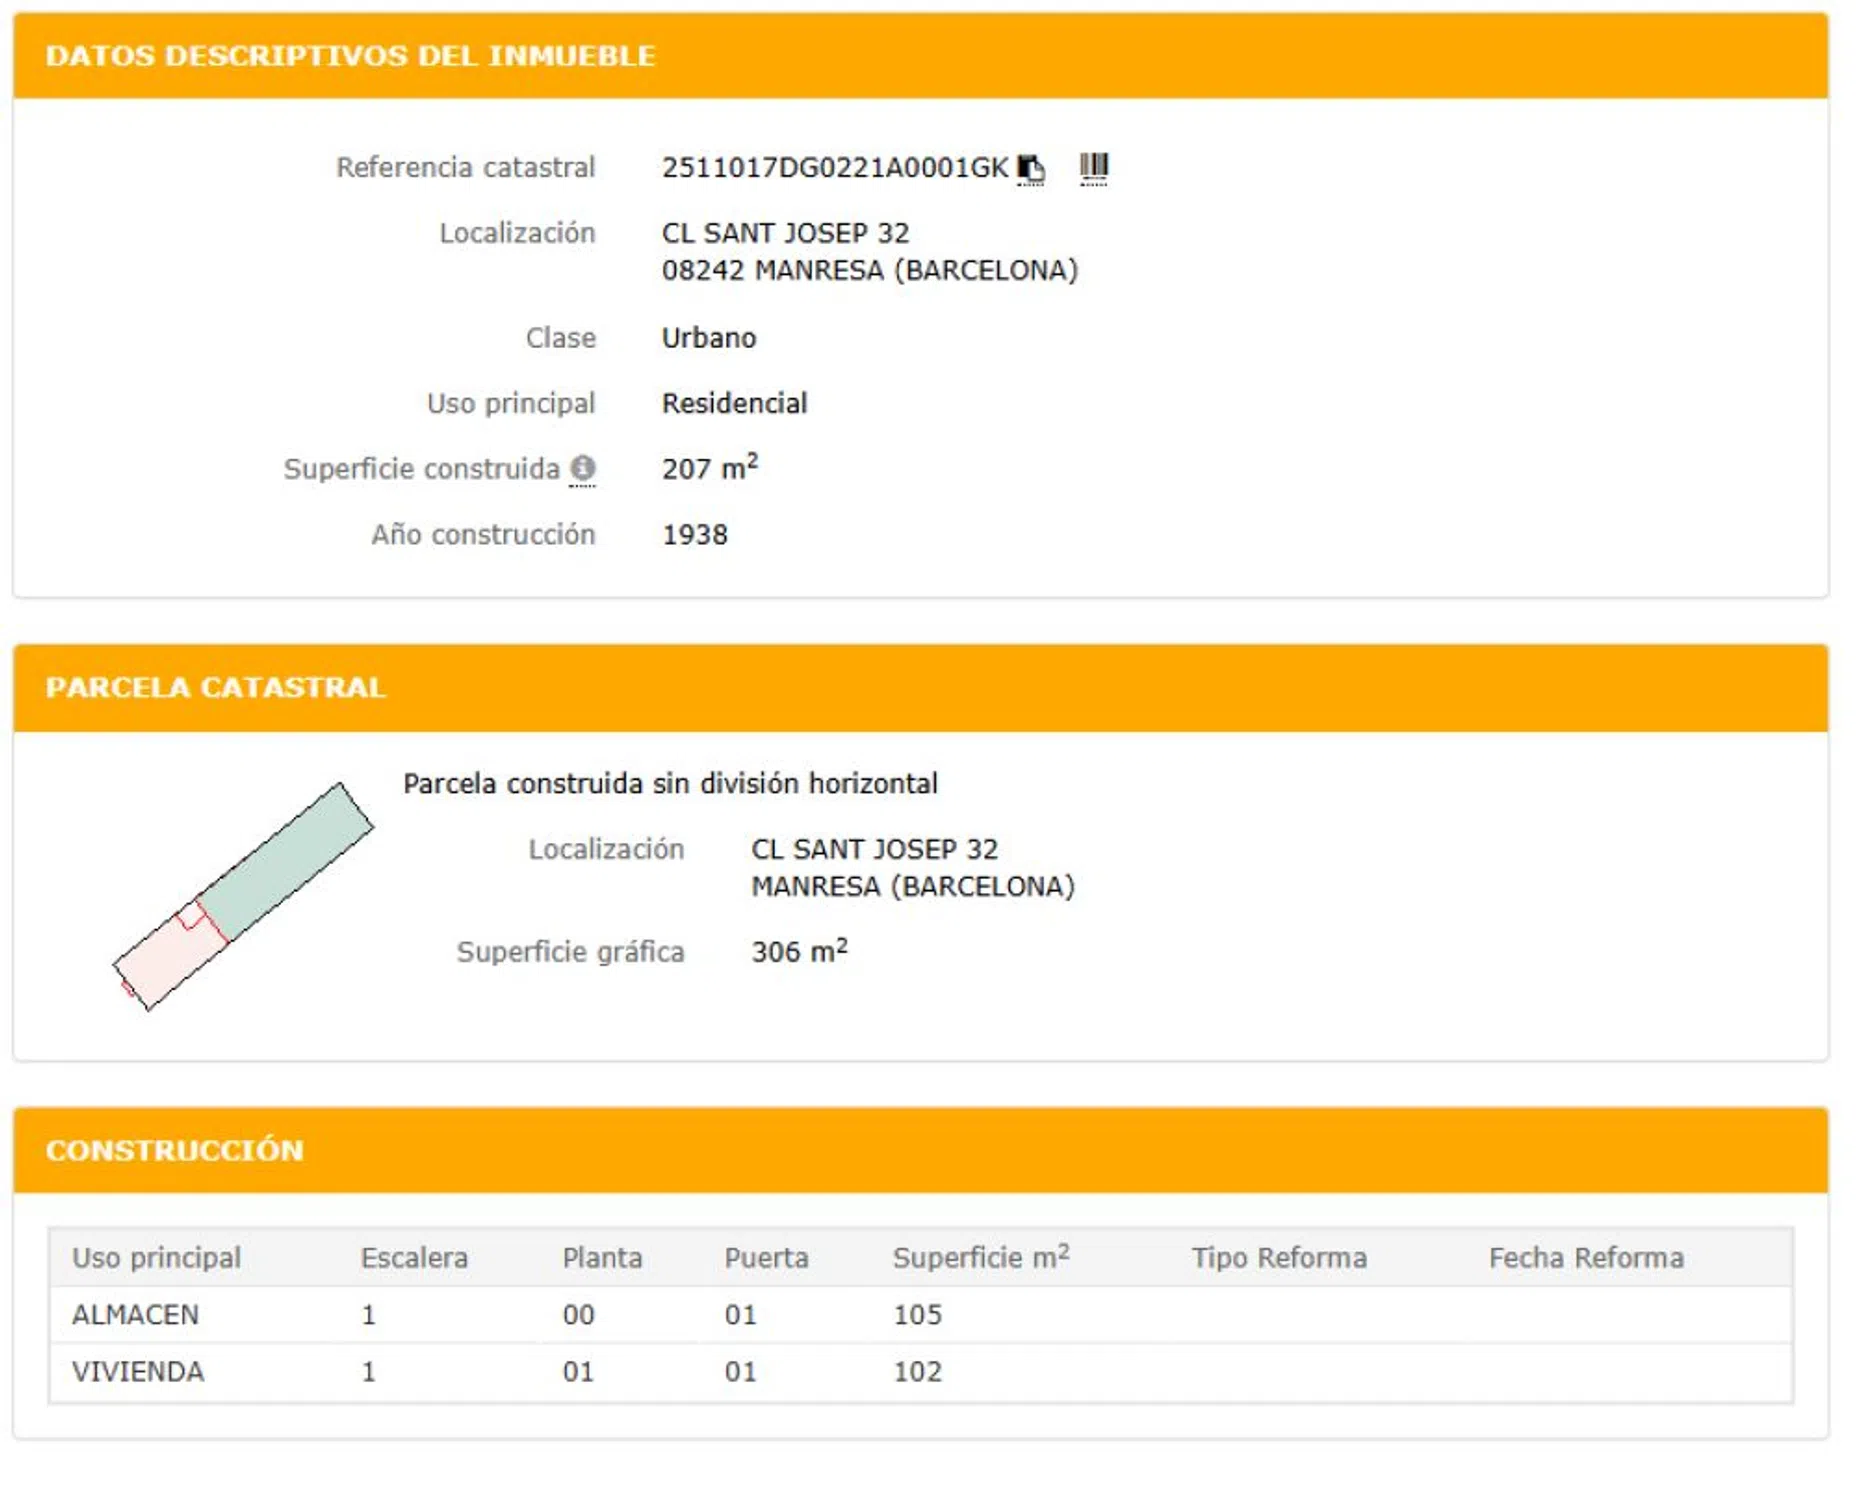
Task: Select the ALMACEN row in the table
Action: pos(135,1314)
